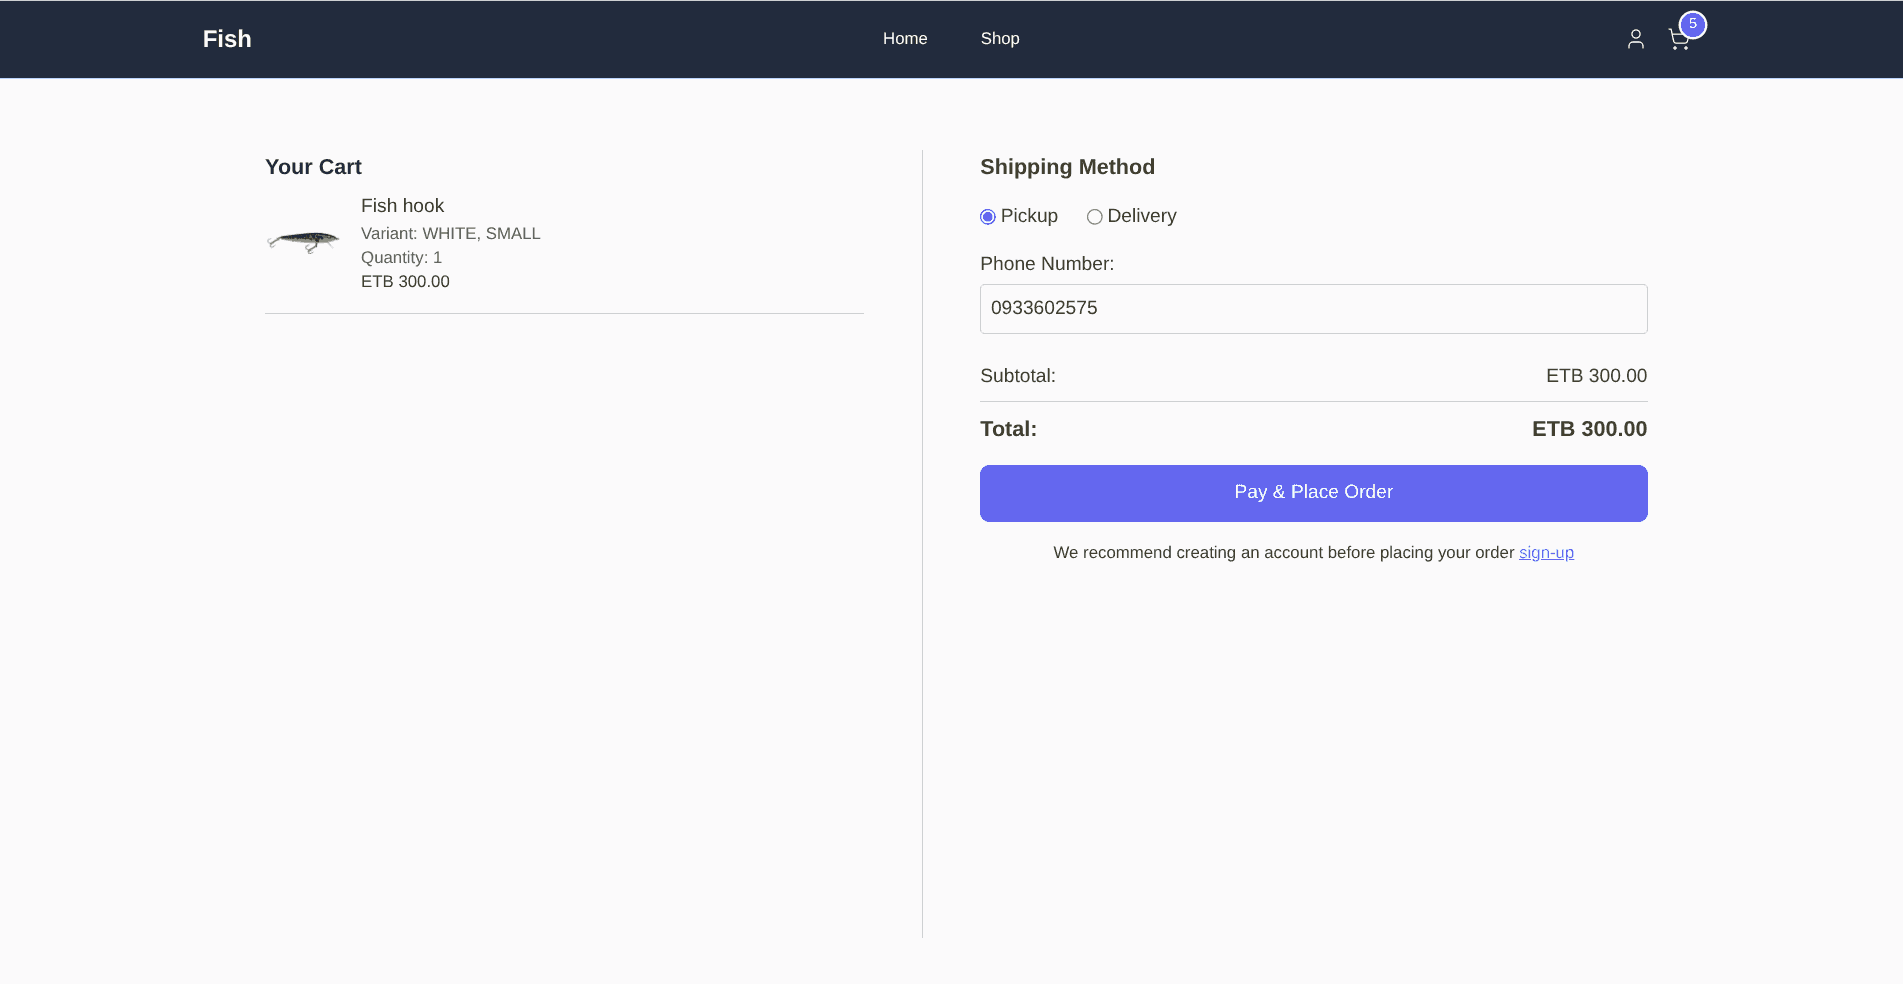Click the Fish hook product image
Viewport: 1903px width, 984px height.
tap(303, 239)
